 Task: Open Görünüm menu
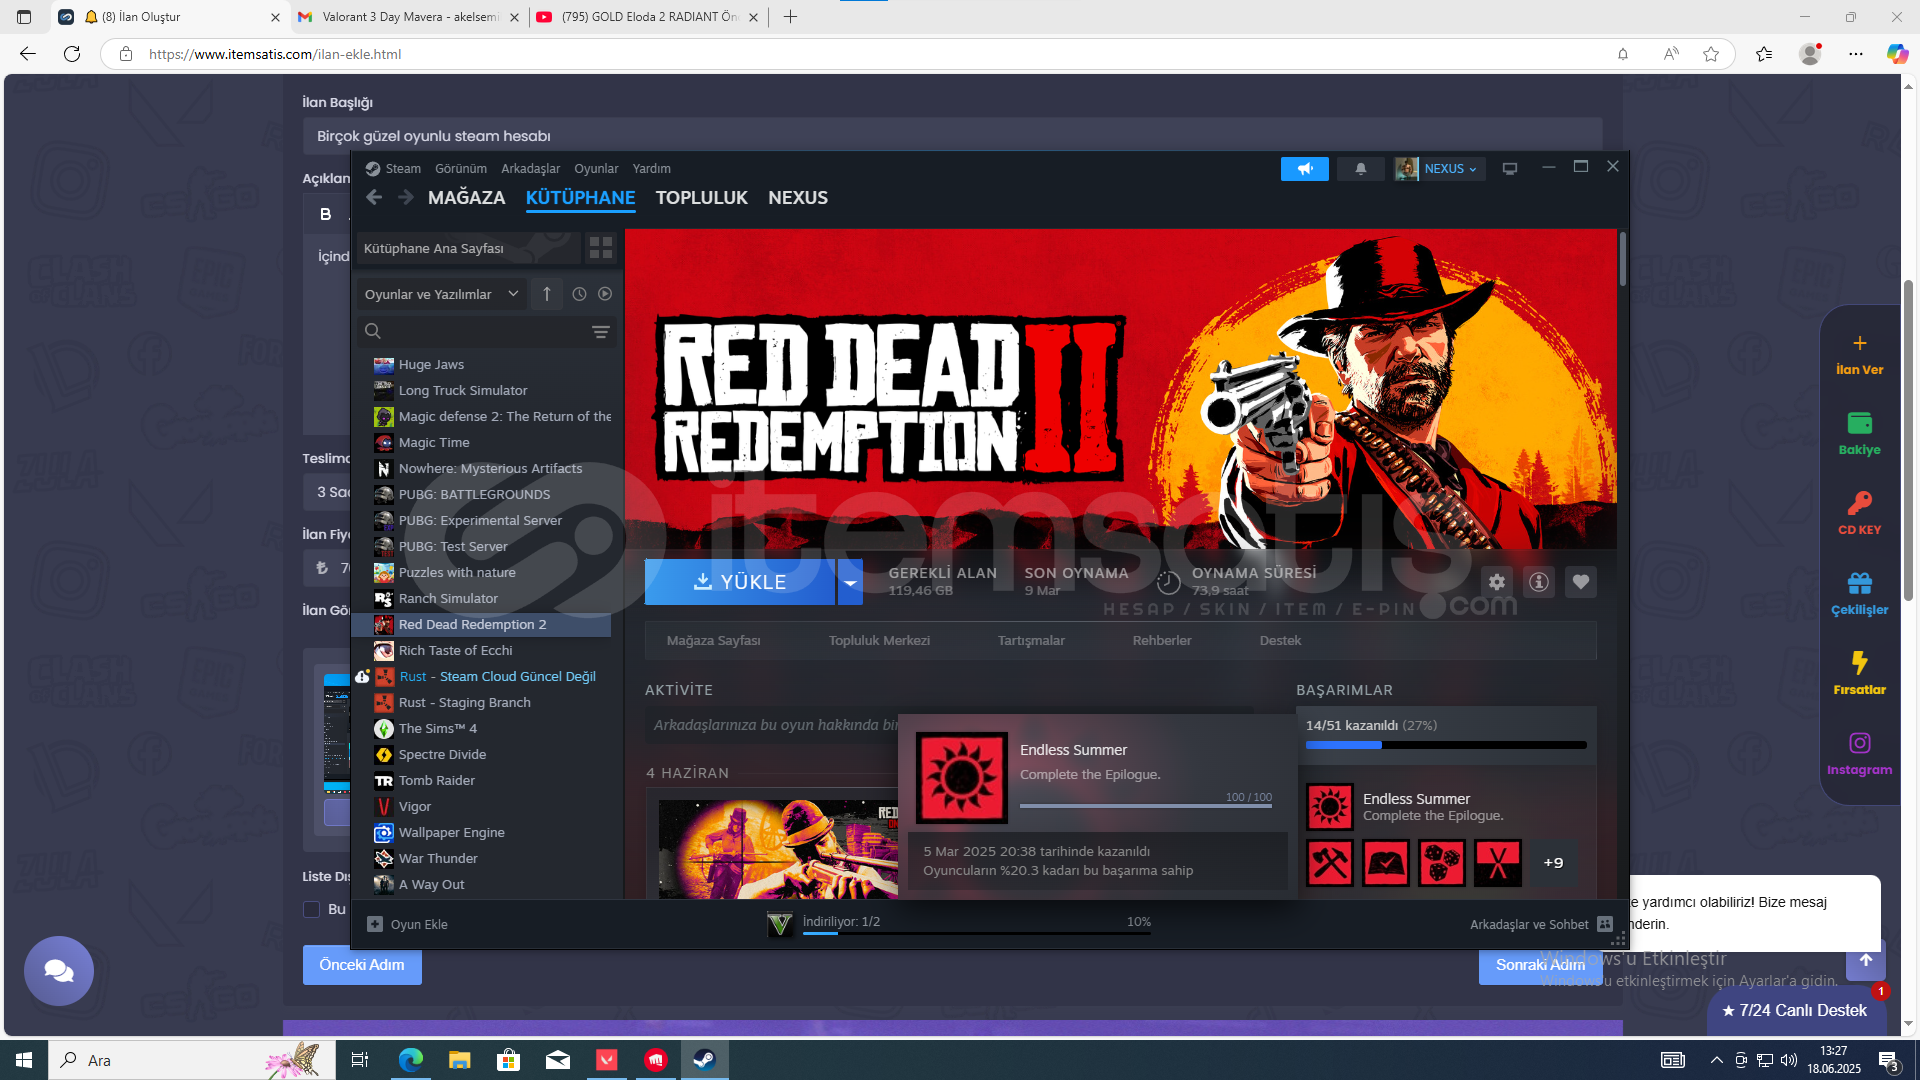point(461,169)
